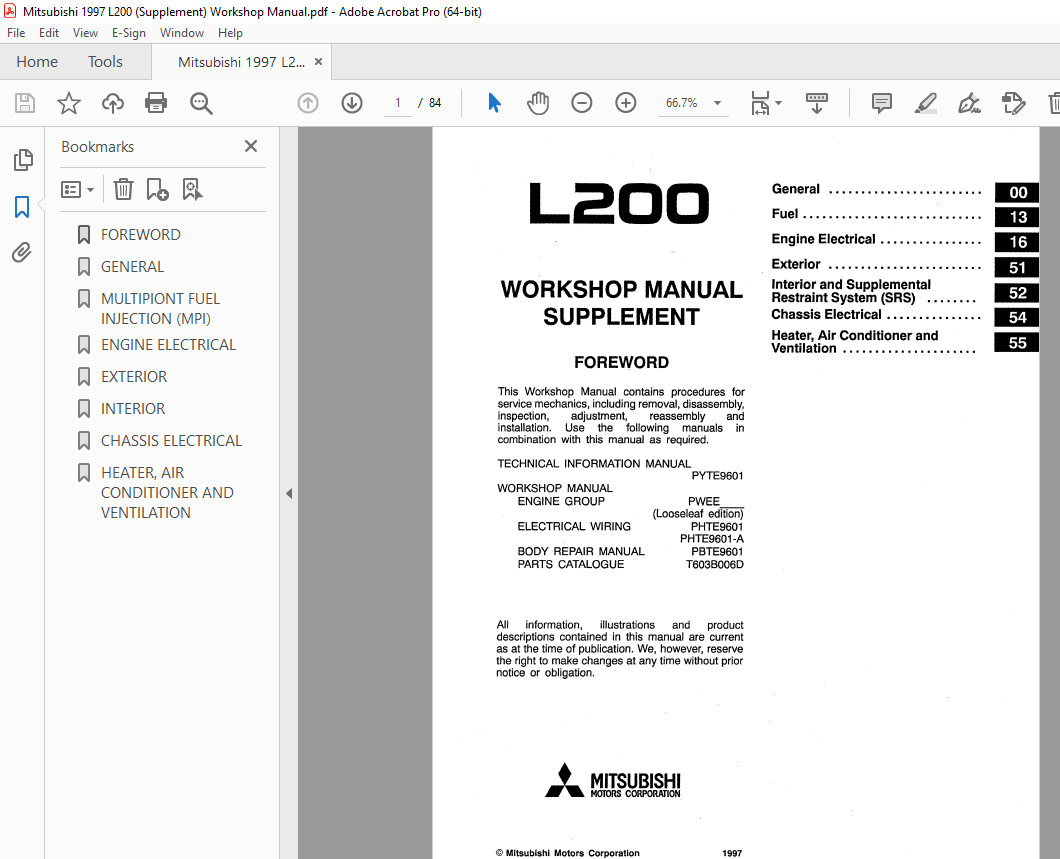
Task: Open the page thumbnails panel icon
Action: point(23,160)
